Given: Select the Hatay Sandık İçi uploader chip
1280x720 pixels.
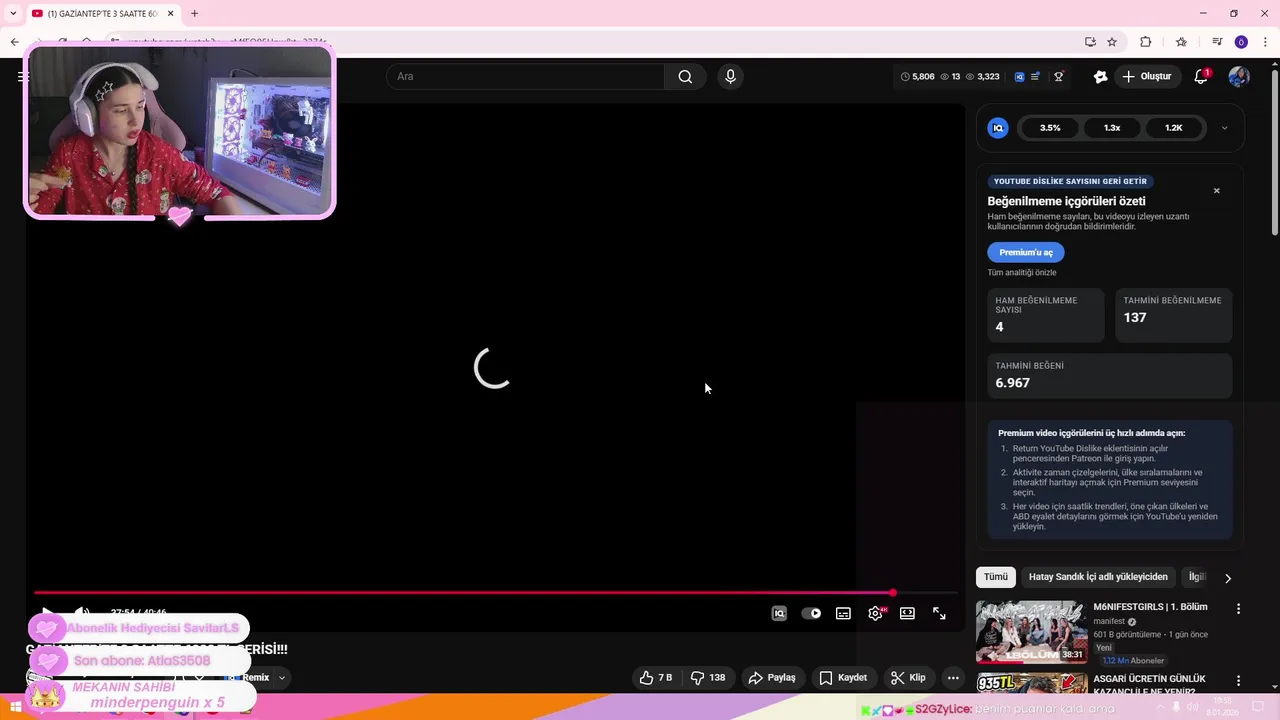Looking at the screenshot, I should pyautogui.click(x=1098, y=577).
